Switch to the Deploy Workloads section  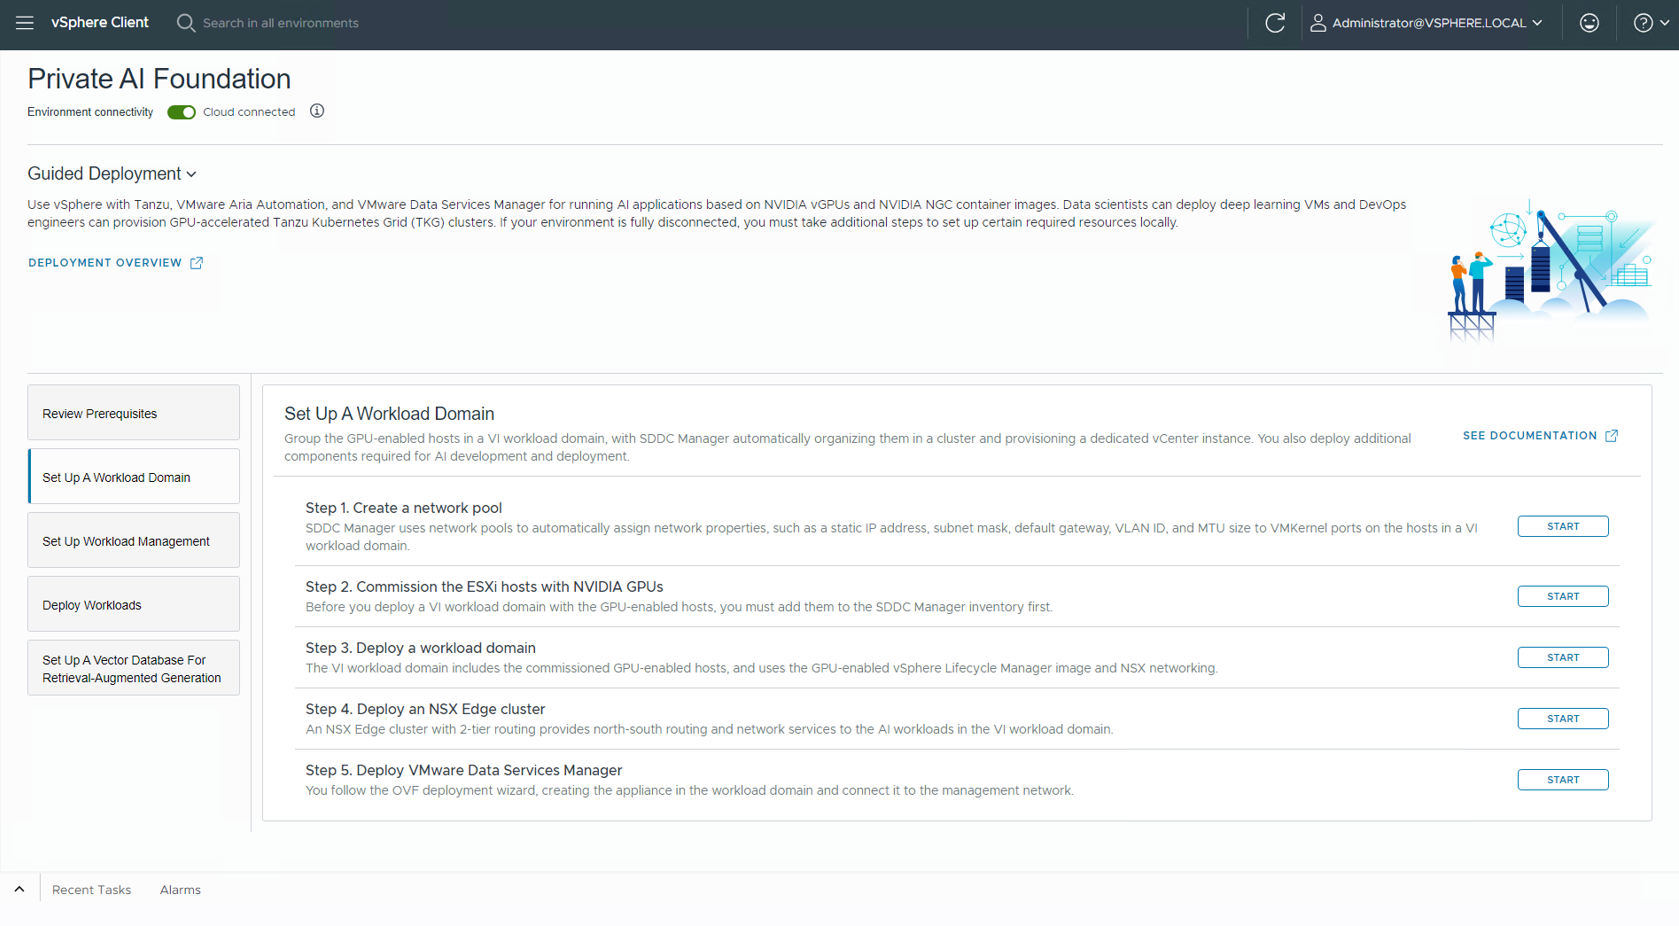133,605
